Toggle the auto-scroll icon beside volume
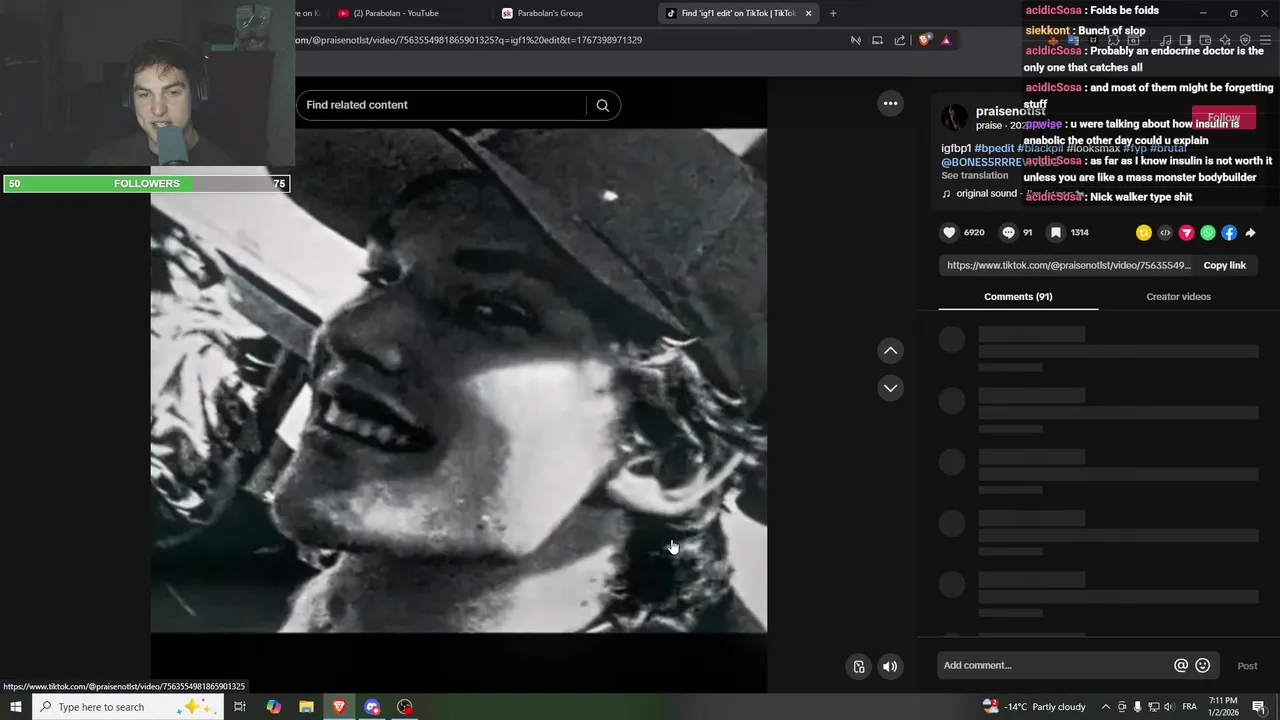The image size is (1280, 720). click(x=859, y=667)
